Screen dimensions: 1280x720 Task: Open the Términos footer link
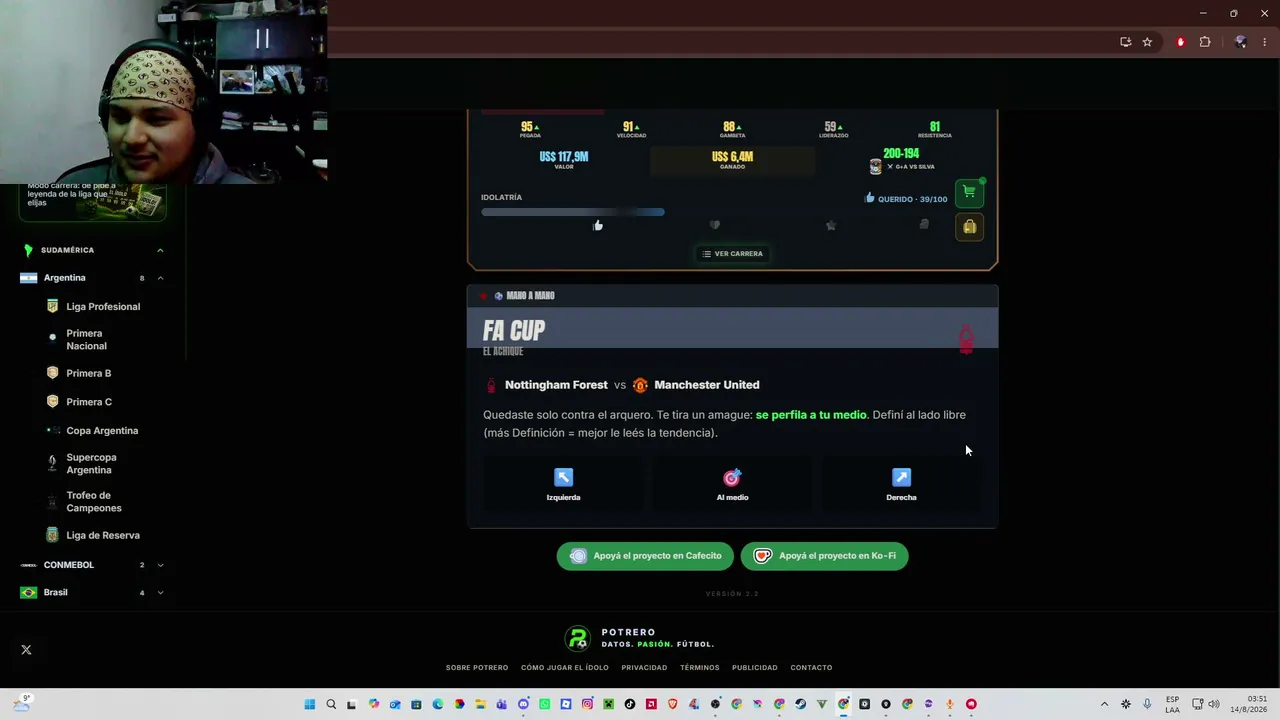(700, 668)
